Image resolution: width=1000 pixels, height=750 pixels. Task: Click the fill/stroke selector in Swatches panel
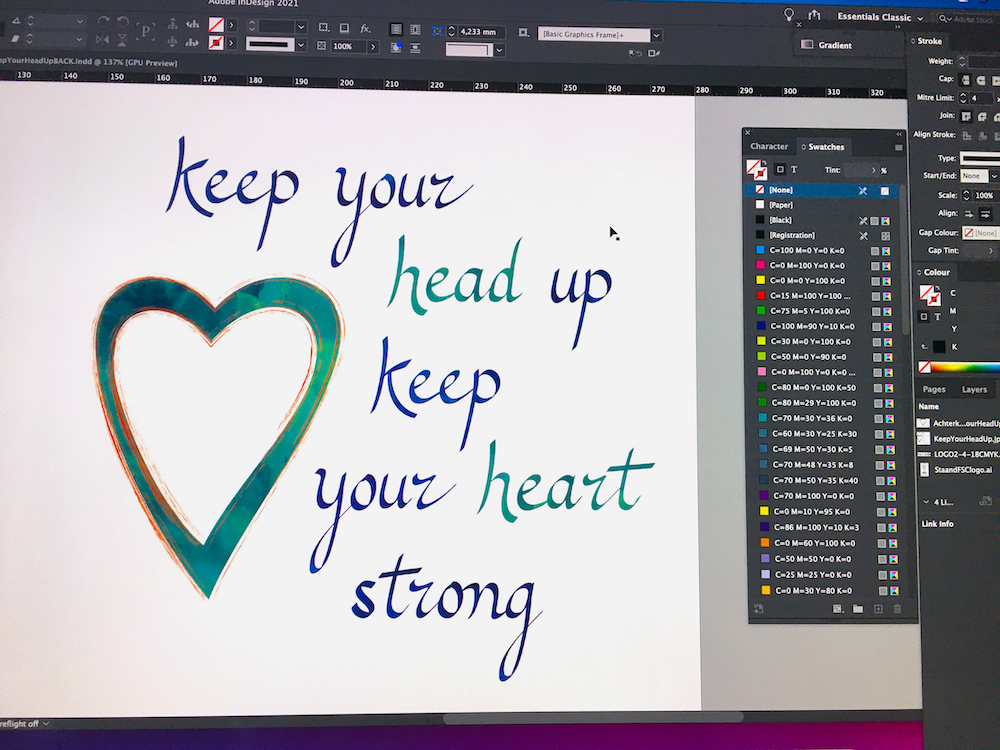click(757, 169)
